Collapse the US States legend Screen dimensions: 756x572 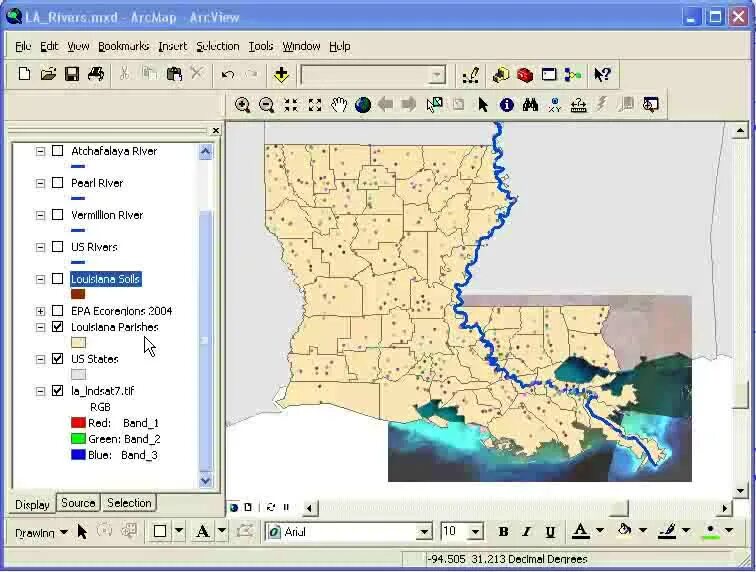coord(40,359)
